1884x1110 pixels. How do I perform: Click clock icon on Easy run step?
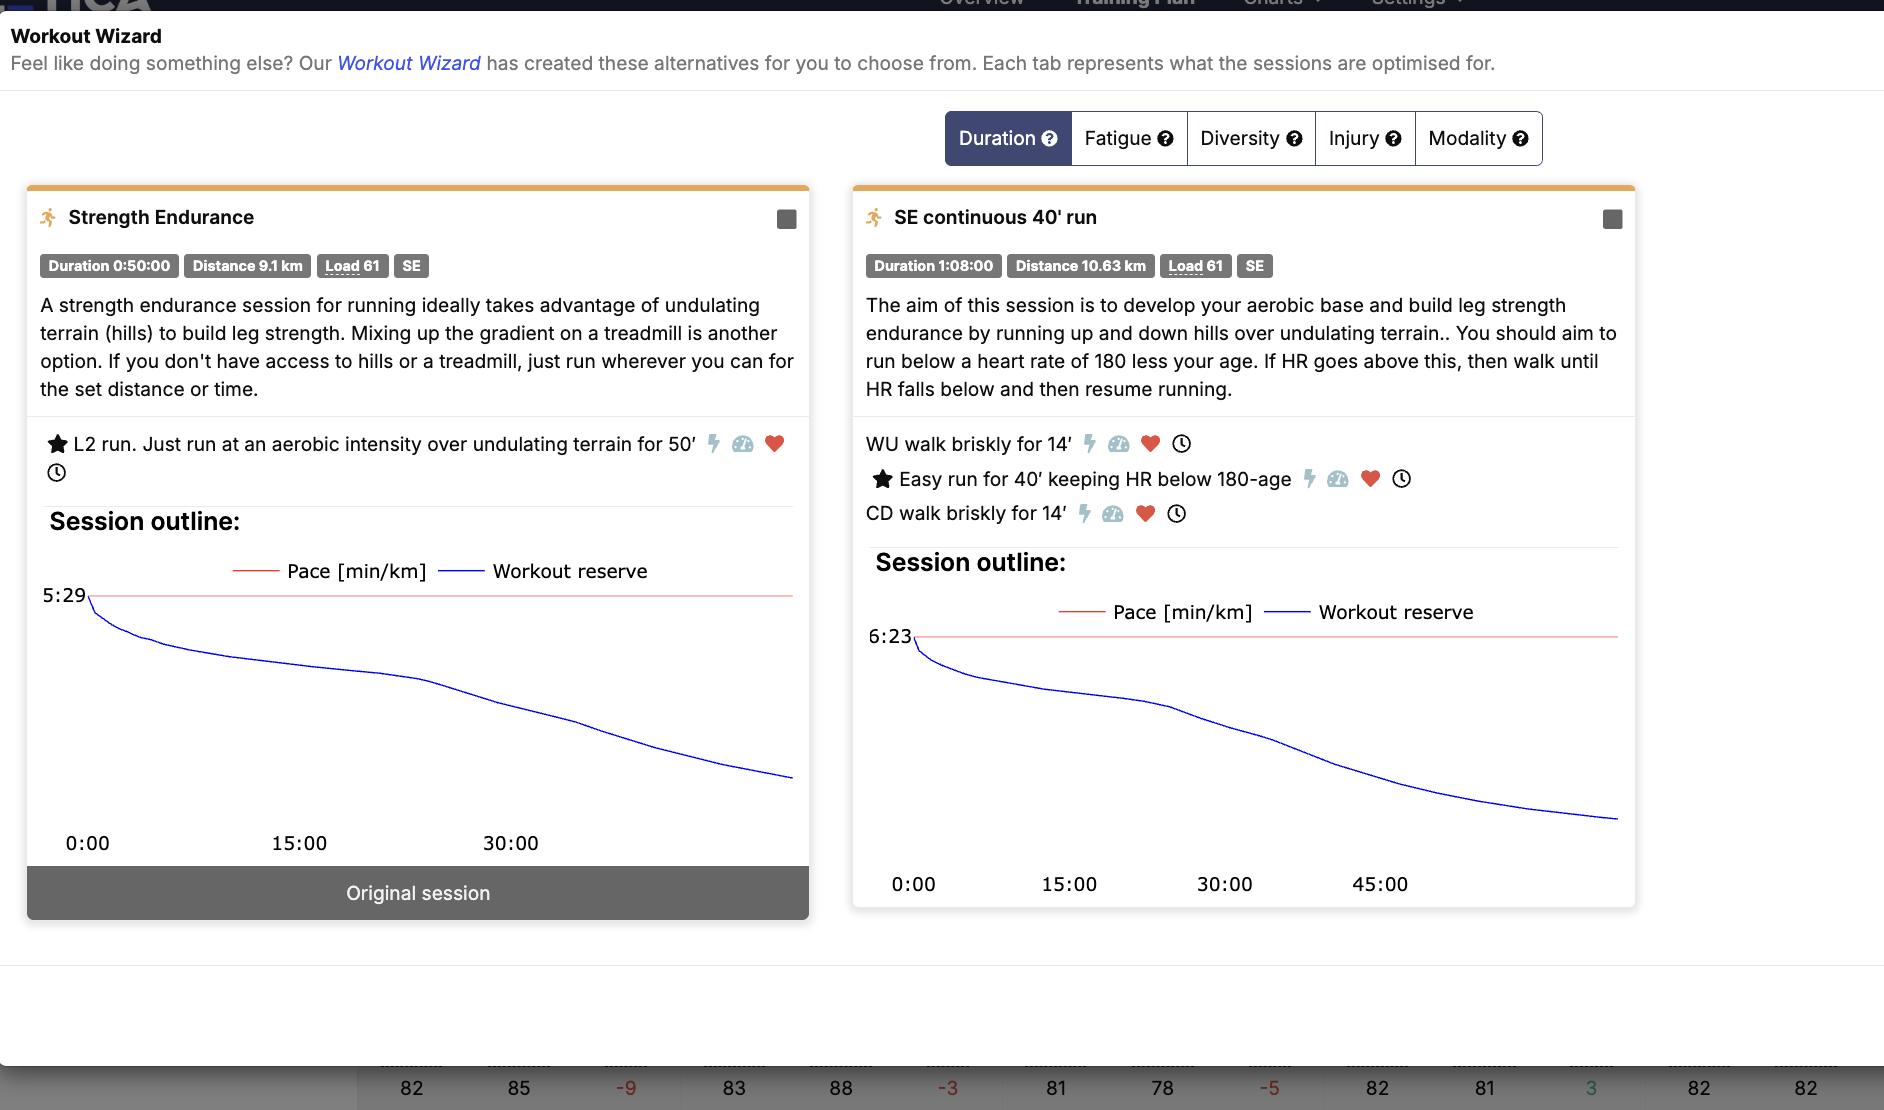(x=1401, y=479)
